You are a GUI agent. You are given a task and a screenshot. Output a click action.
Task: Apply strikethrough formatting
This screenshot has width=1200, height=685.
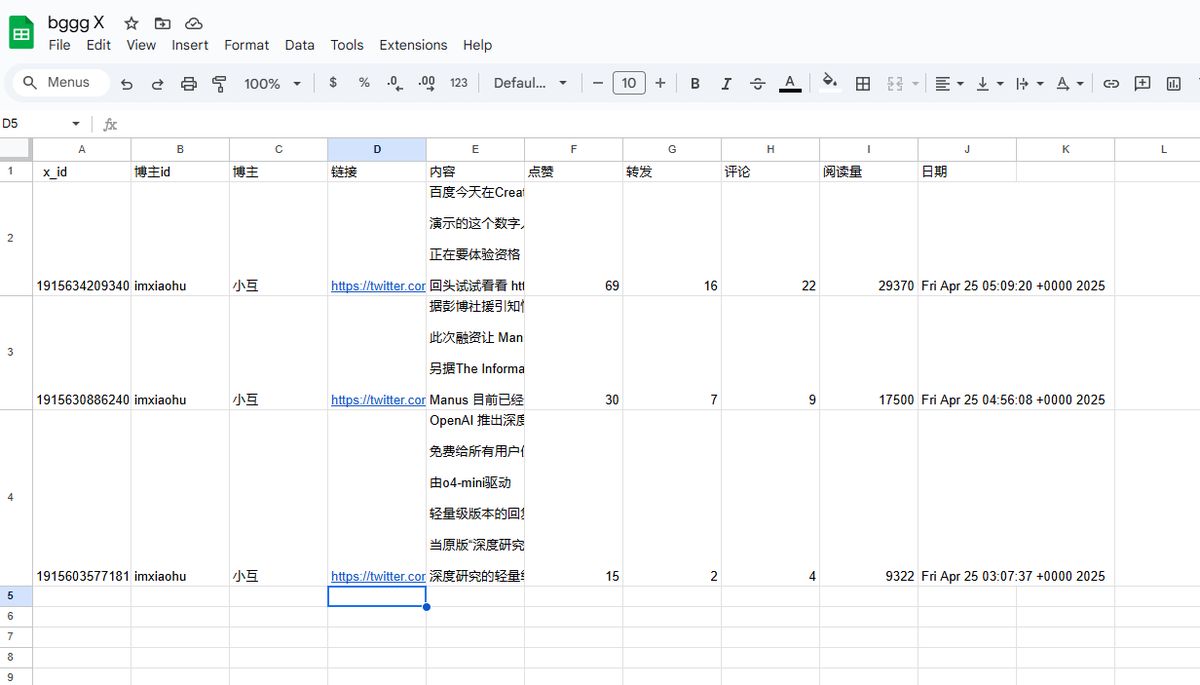pyautogui.click(x=758, y=83)
